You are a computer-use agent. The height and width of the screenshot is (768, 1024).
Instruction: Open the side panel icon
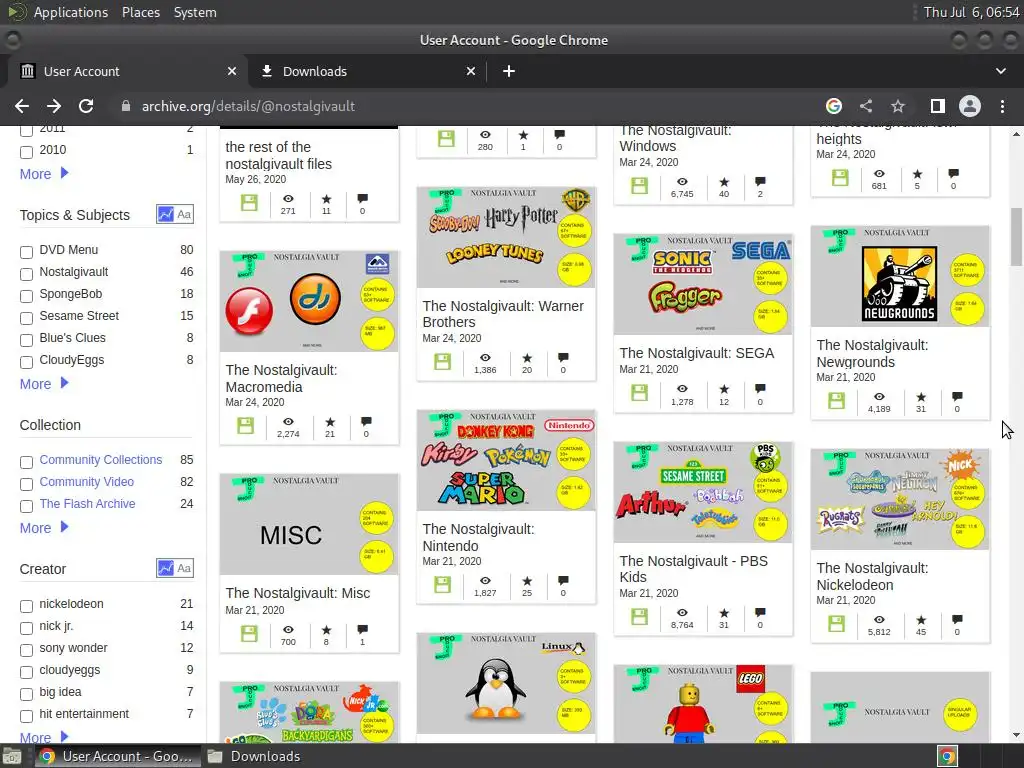937,106
